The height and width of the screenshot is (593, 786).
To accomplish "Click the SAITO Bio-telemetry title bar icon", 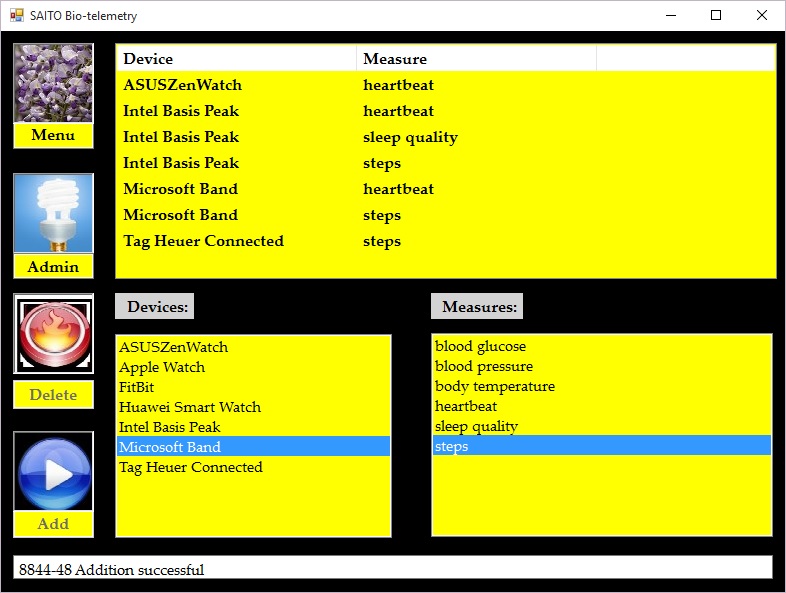I will coord(16,16).
